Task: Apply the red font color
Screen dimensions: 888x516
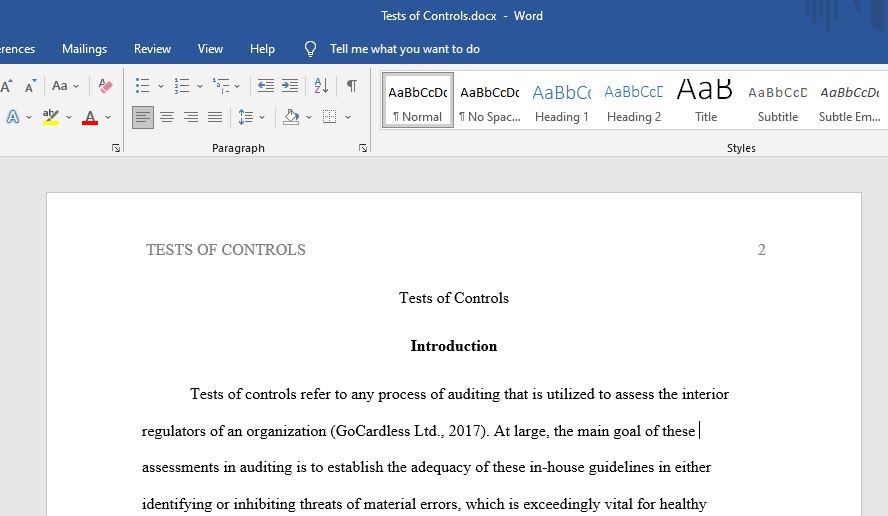Action: point(90,117)
